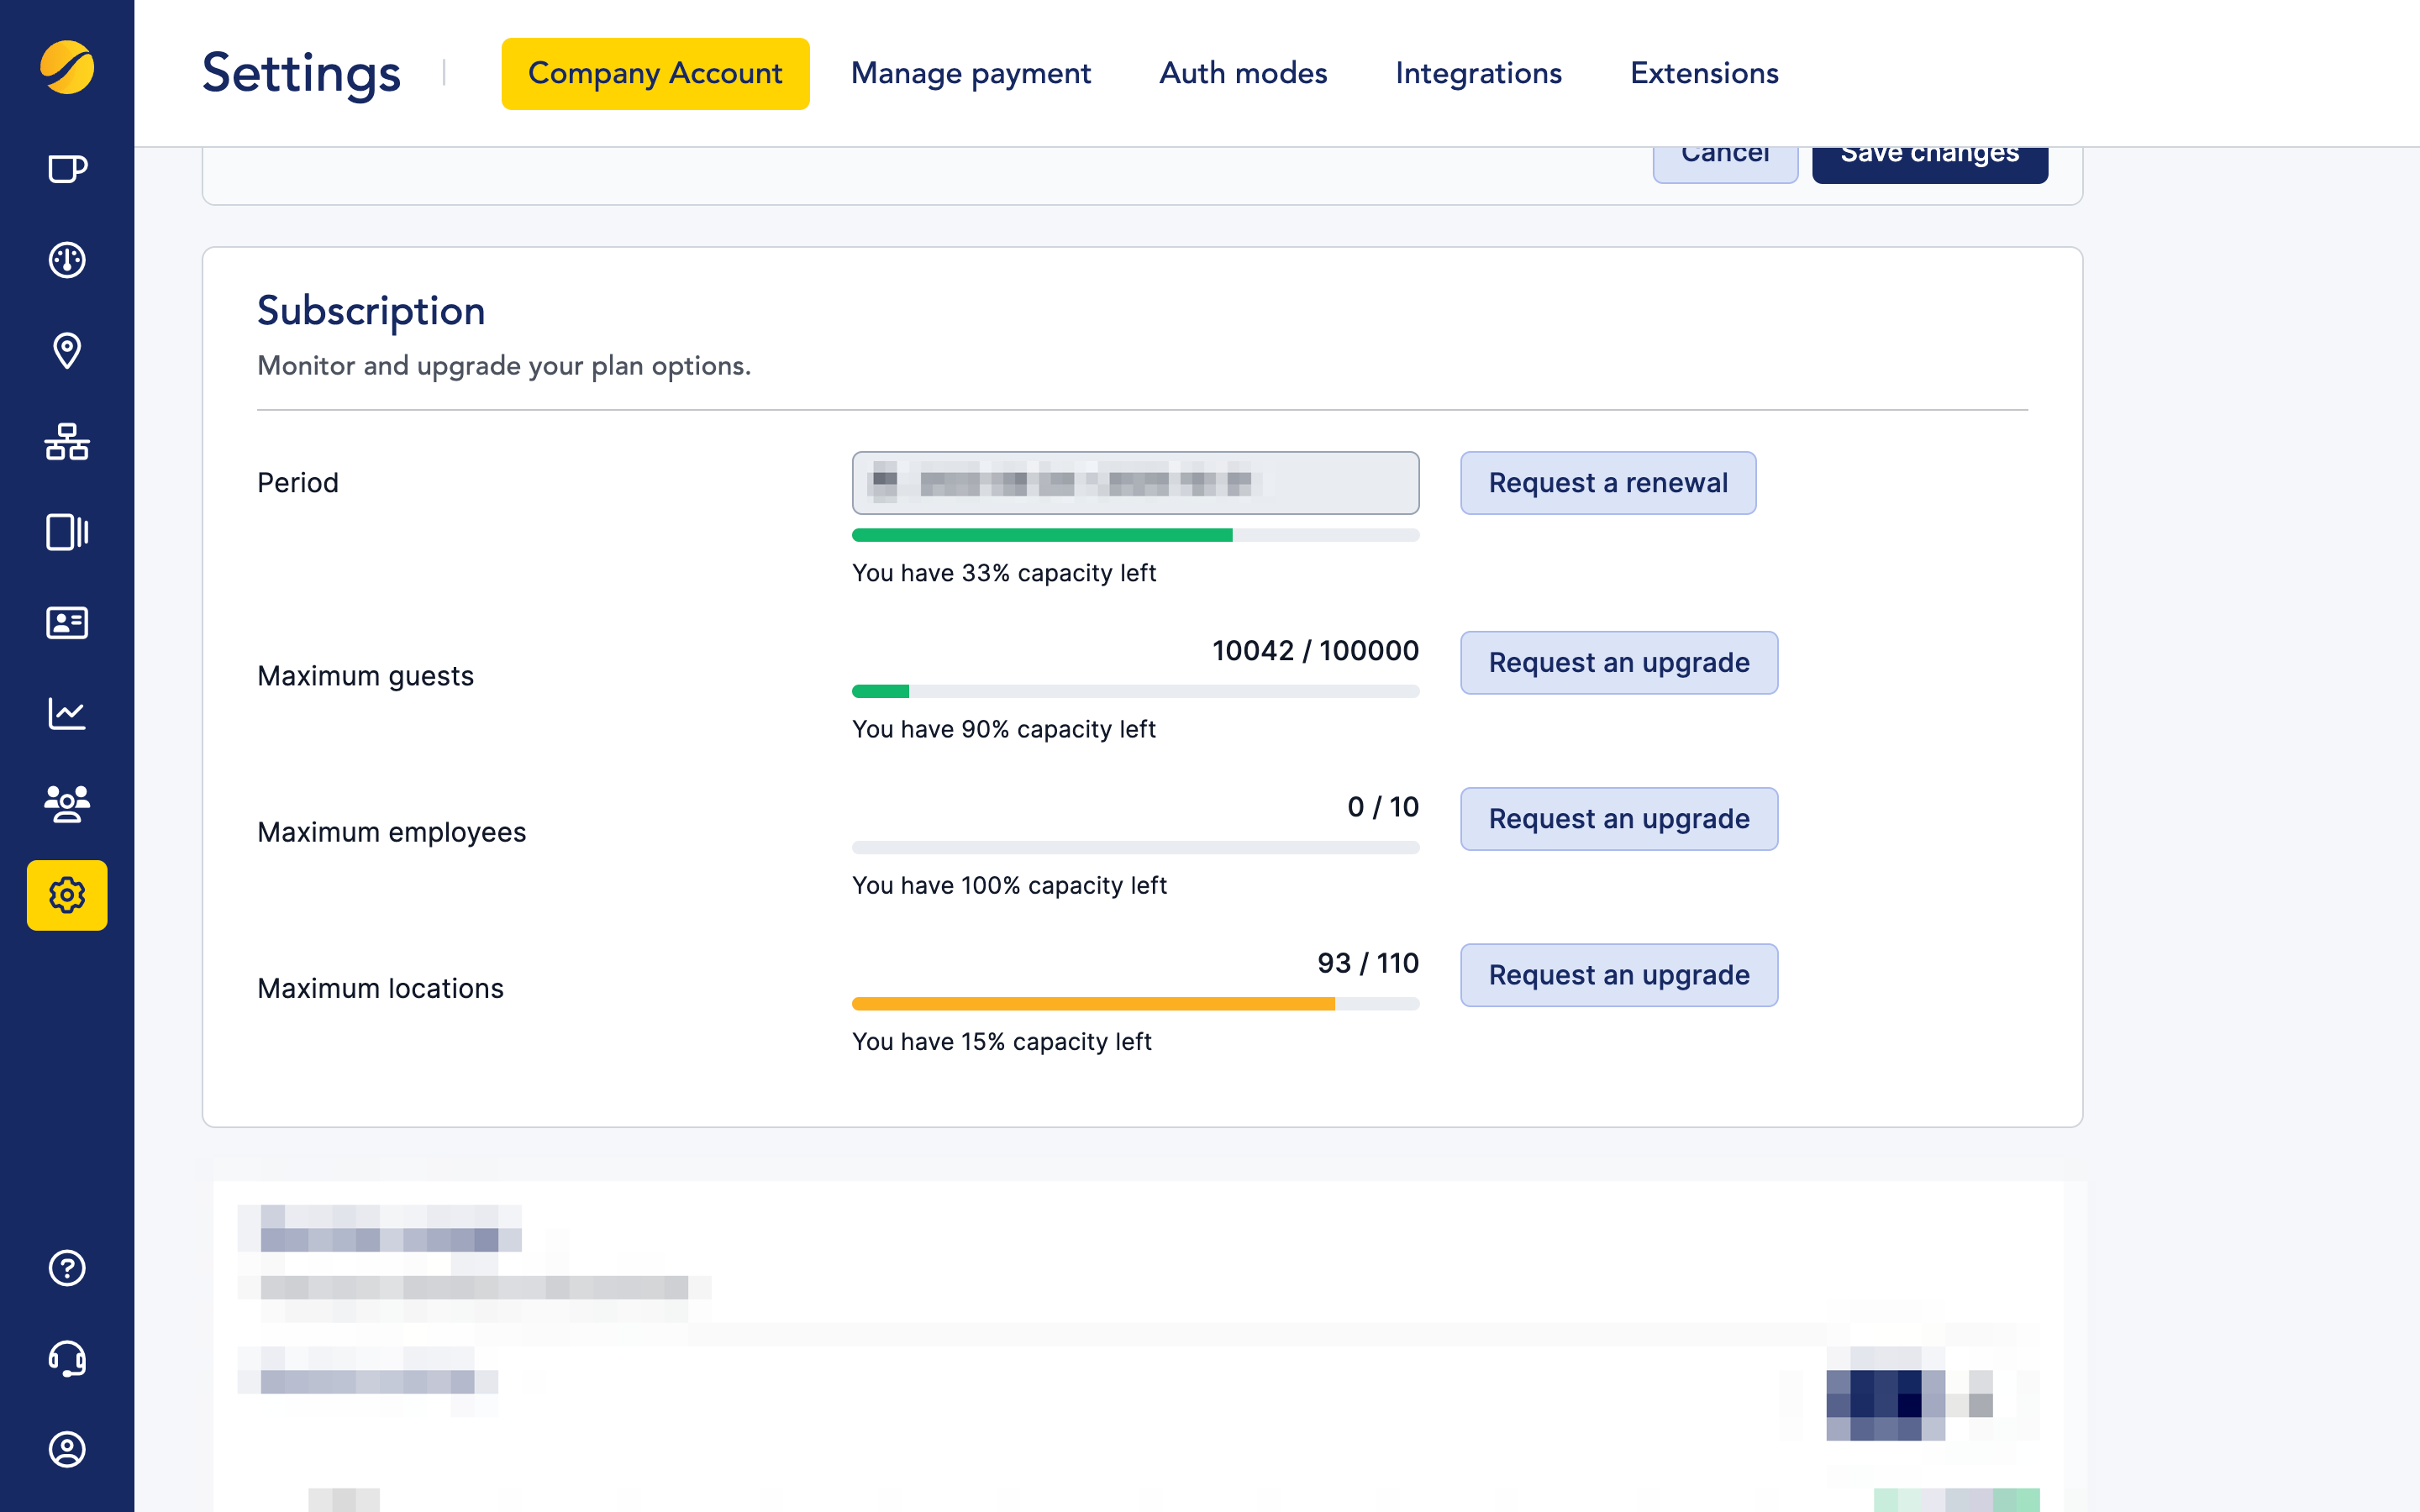Click the Maximum locations orange progress bar
Image resolution: width=2420 pixels, height=1512 pixels.
[x=1093, y=1004]
